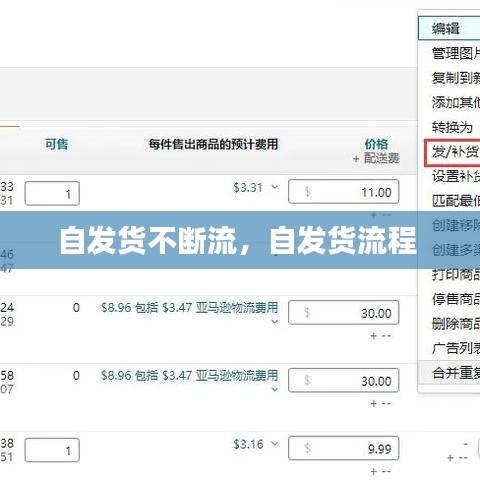Screen dimensions: 480x480
Task: Choose 转换为 menu entry
Action: point(452,127)
